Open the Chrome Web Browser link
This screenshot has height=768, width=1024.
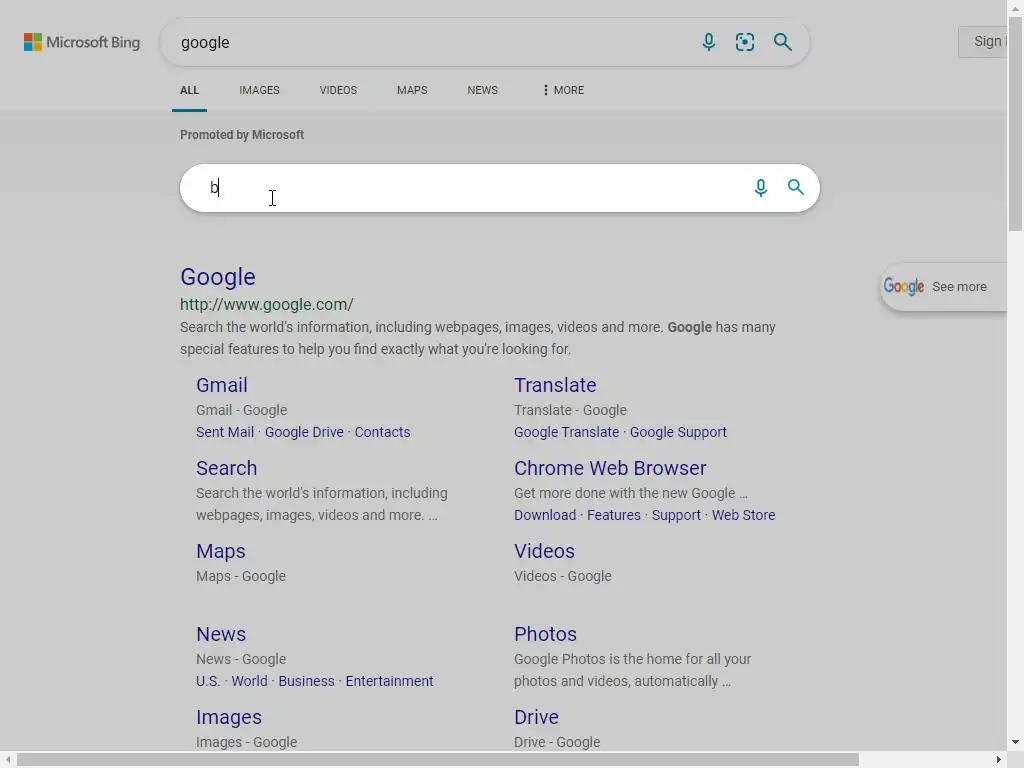[x=610, y=468]
